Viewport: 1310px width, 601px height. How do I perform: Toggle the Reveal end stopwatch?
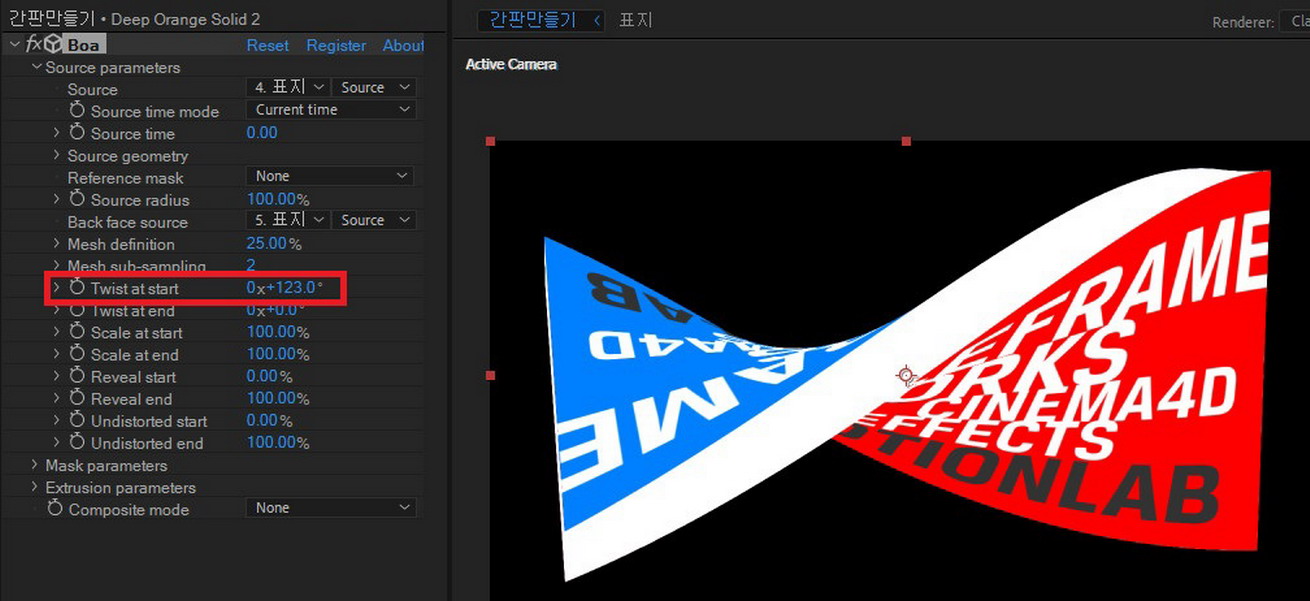[x=77, y=399]
